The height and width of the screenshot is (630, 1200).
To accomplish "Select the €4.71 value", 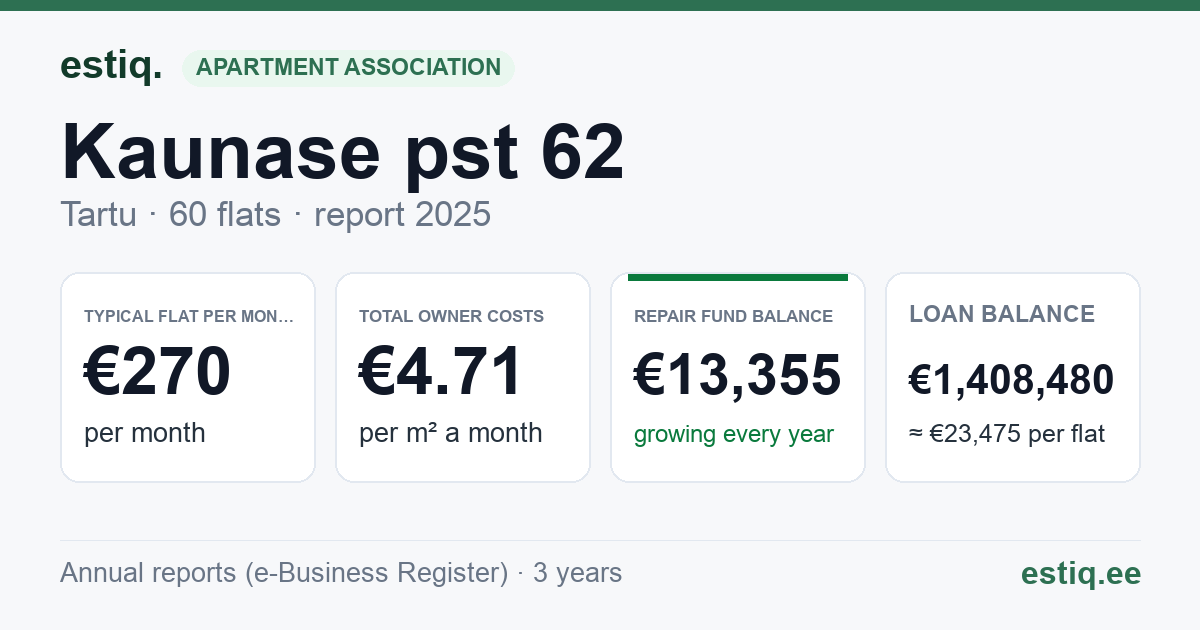I will point(441,371).
